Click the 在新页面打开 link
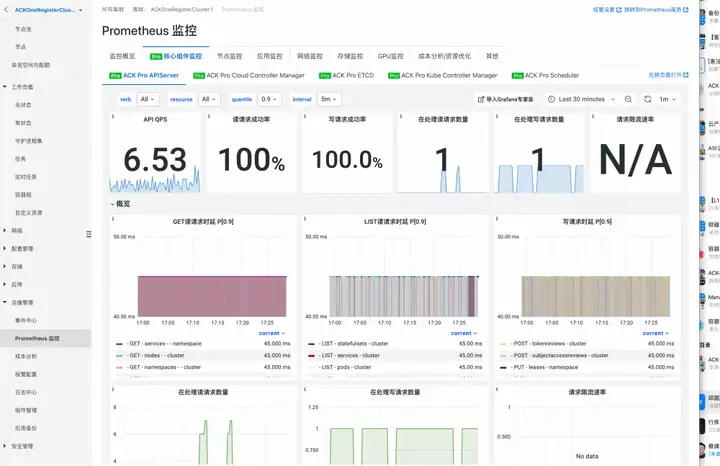The height and width of the screenshot is (466, 720). (669, 75)
